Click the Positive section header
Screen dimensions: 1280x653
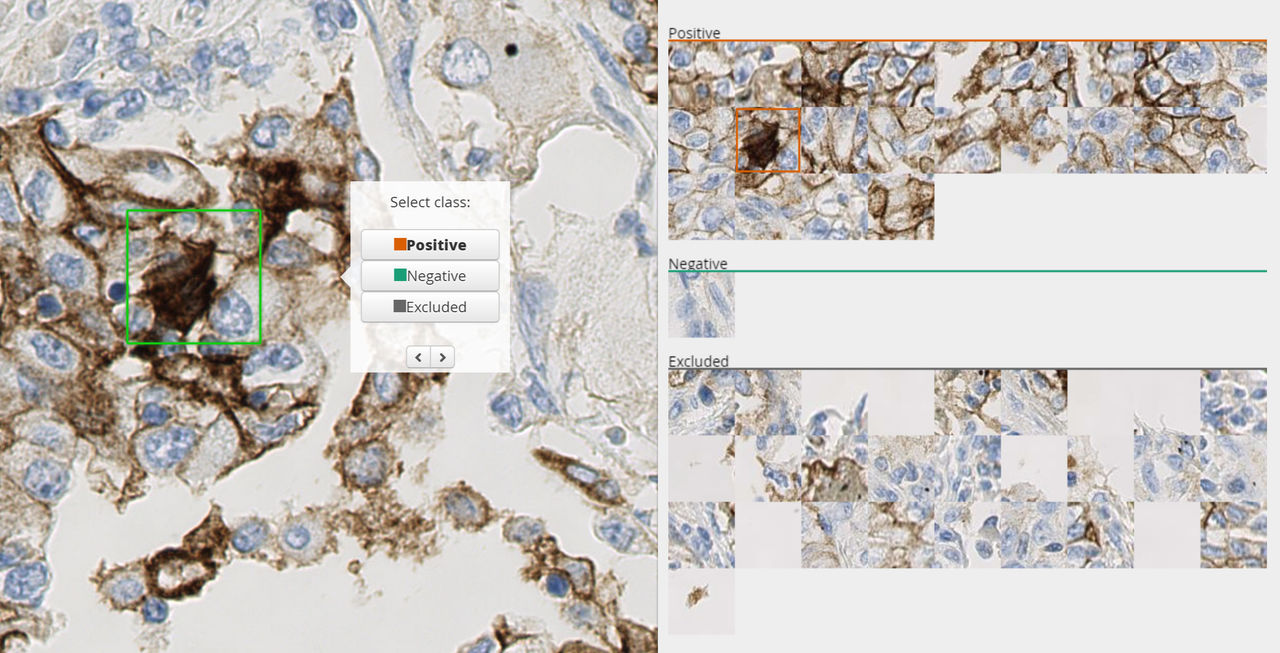(x=694, y=33)
